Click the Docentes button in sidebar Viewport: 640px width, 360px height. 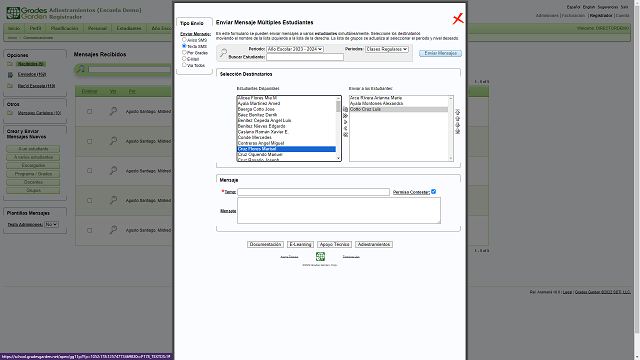coord(33,182)
